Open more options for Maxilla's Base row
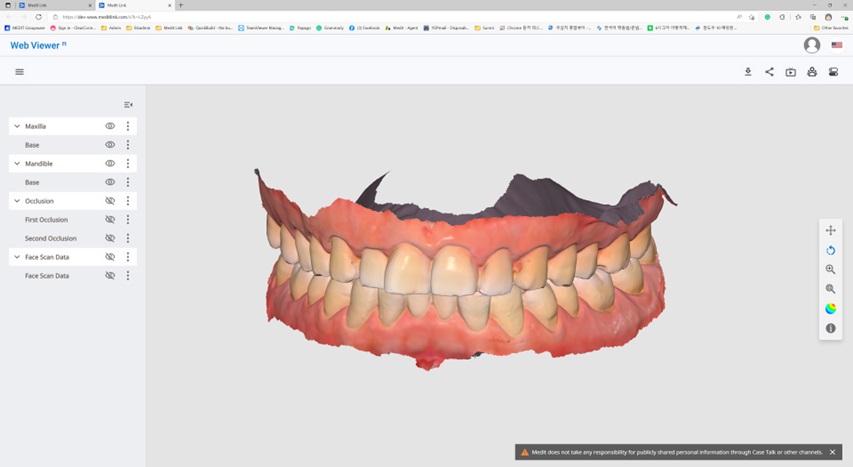The width and height of the screenshot is (853, 467). coord(128,145)
